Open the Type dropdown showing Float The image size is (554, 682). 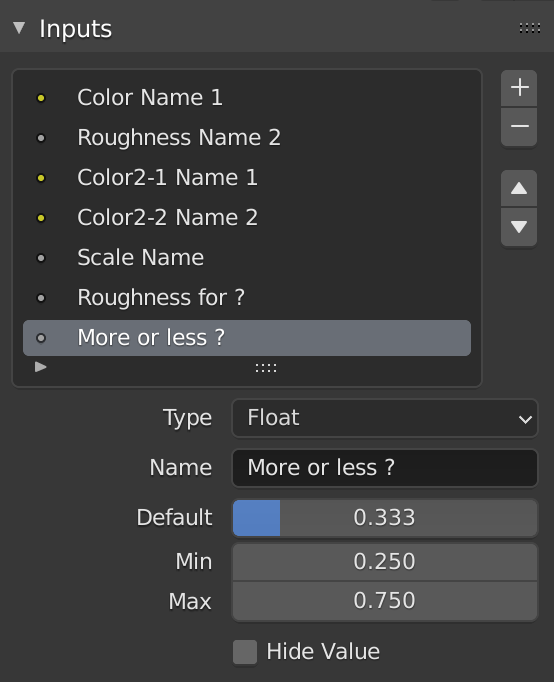(x=385, y=418)
